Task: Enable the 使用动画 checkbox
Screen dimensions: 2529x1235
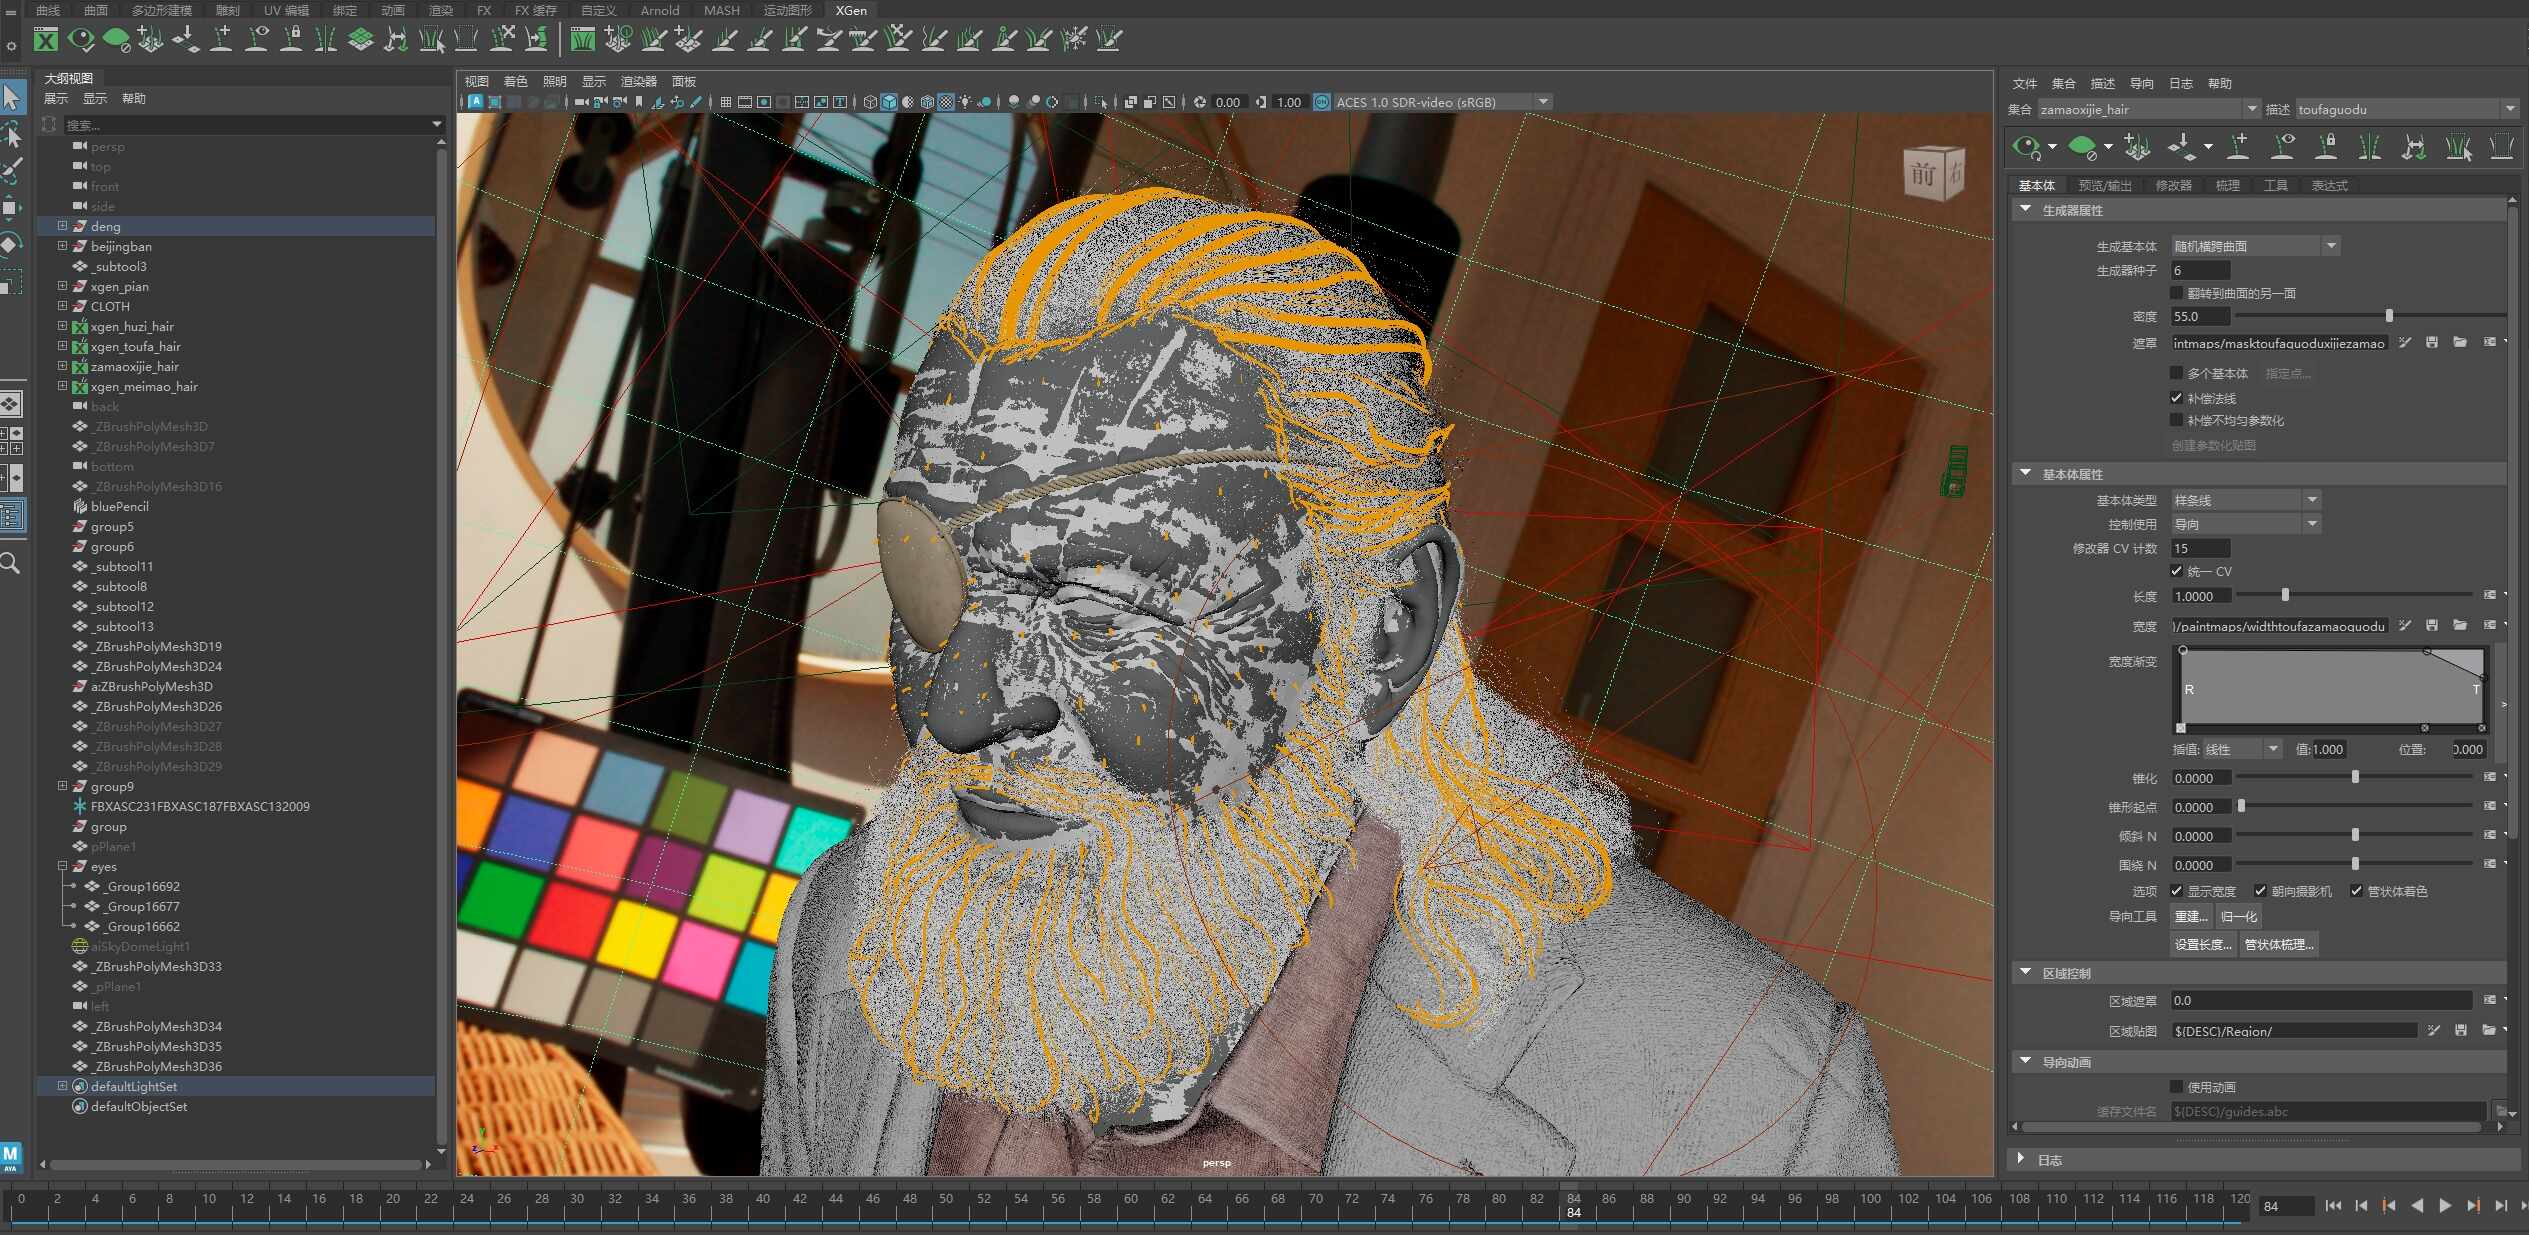Action: click(x=2176, y=1086)
